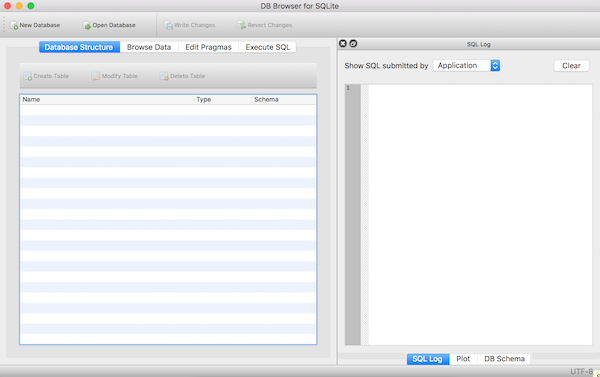Click the Name column header
600x377 pixels.
[x=107, y=100]
